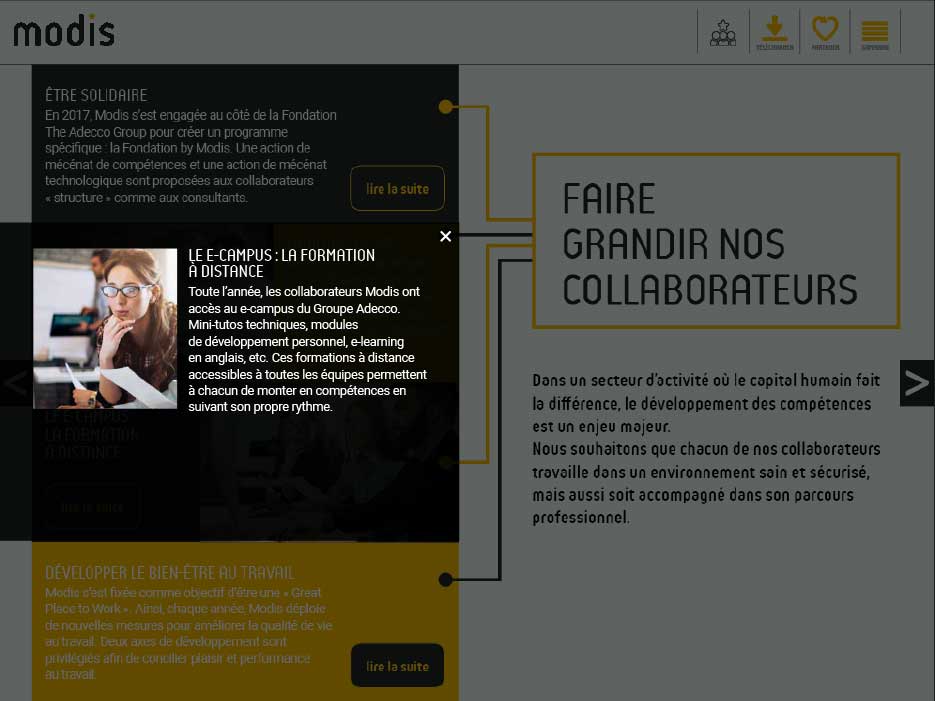Click the photo of the woman with glasses
Viewport: 935px width, 701px height.
[105, 329]
